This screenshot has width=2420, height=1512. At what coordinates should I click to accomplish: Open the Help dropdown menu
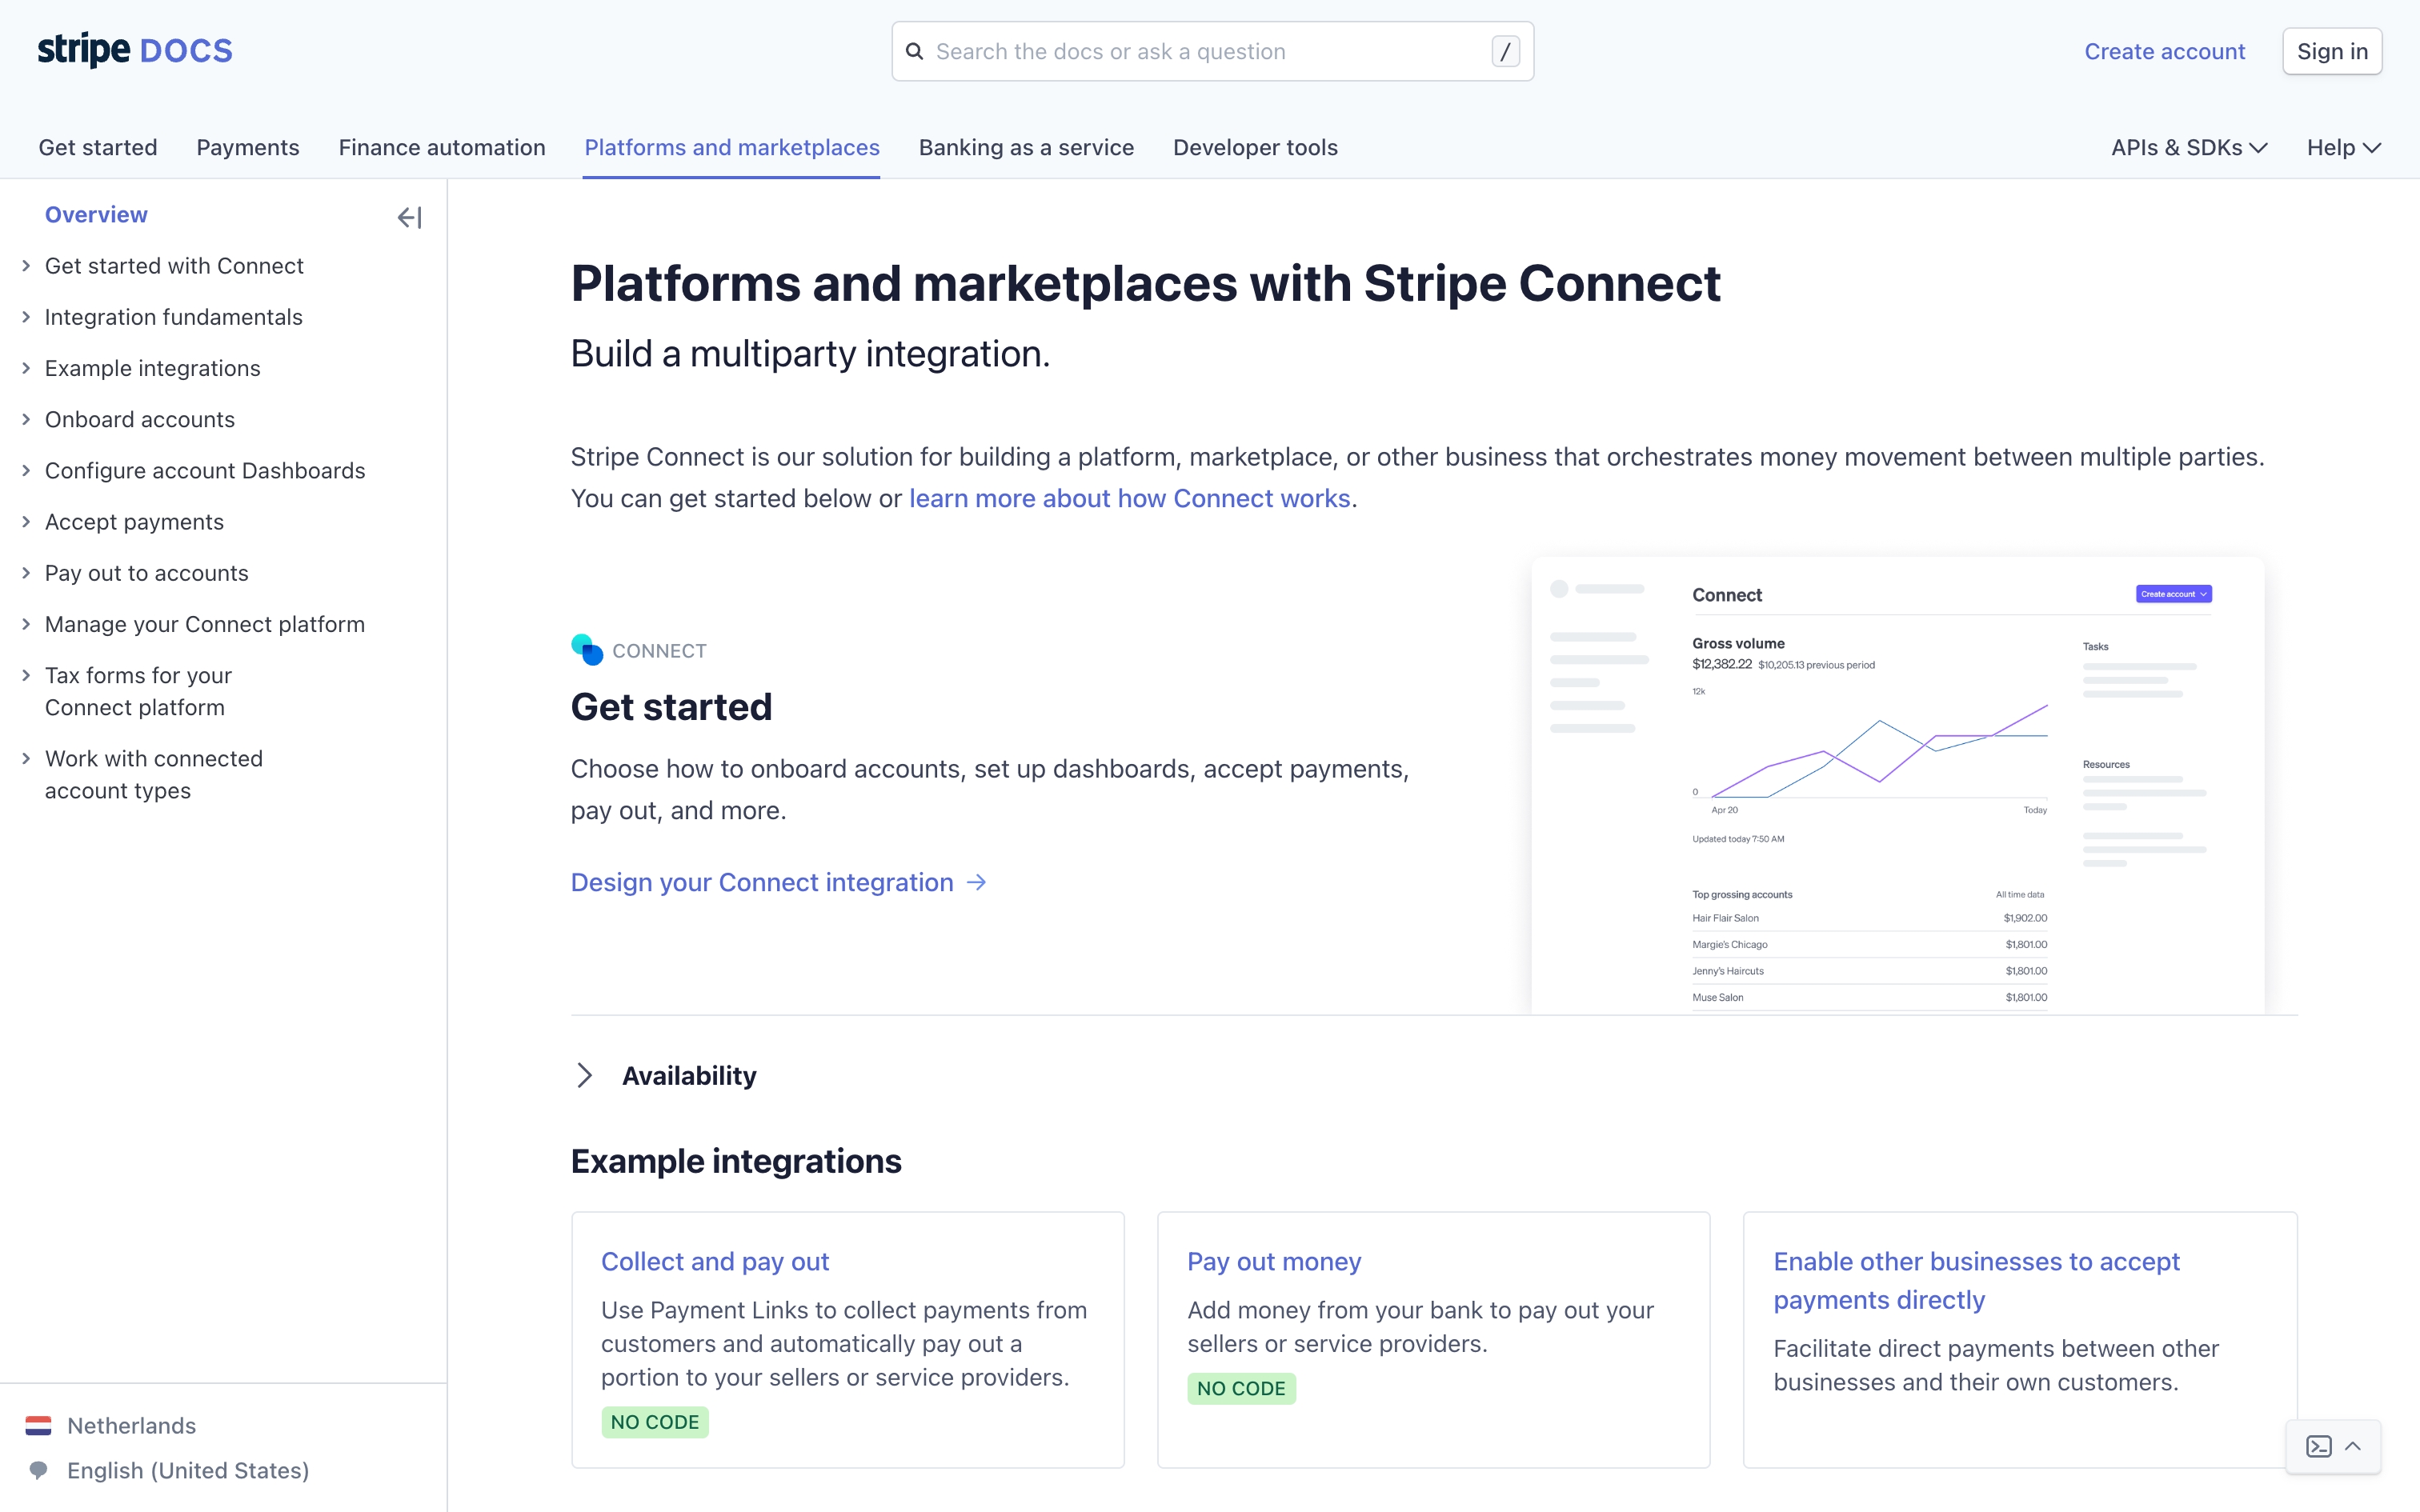[x=2343, y=148]
